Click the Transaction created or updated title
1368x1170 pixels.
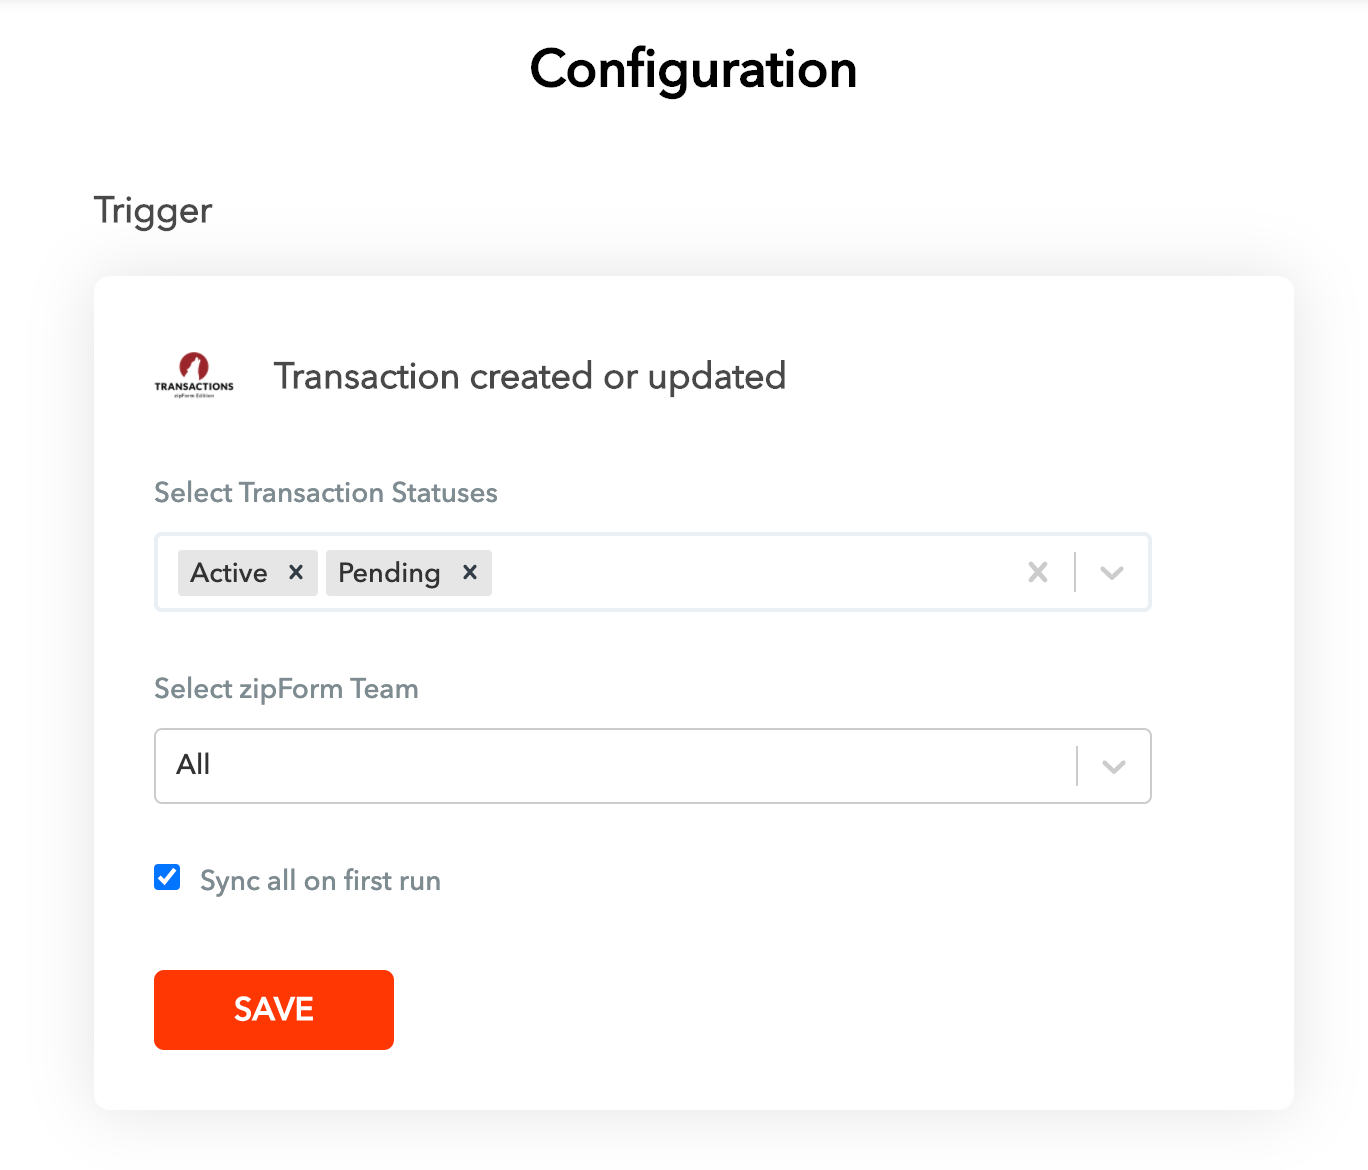coord(530,377)
